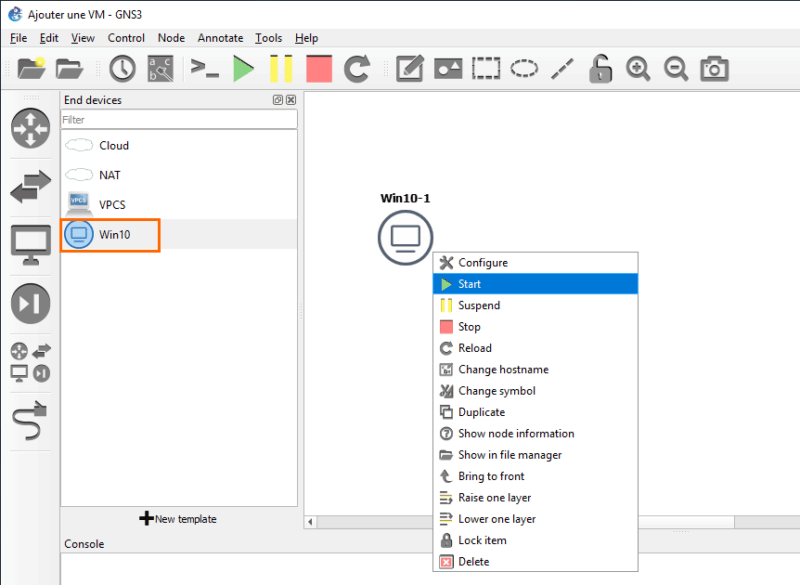
Task: Click the zoom in magnifier icon
Action: coord(638,69)
